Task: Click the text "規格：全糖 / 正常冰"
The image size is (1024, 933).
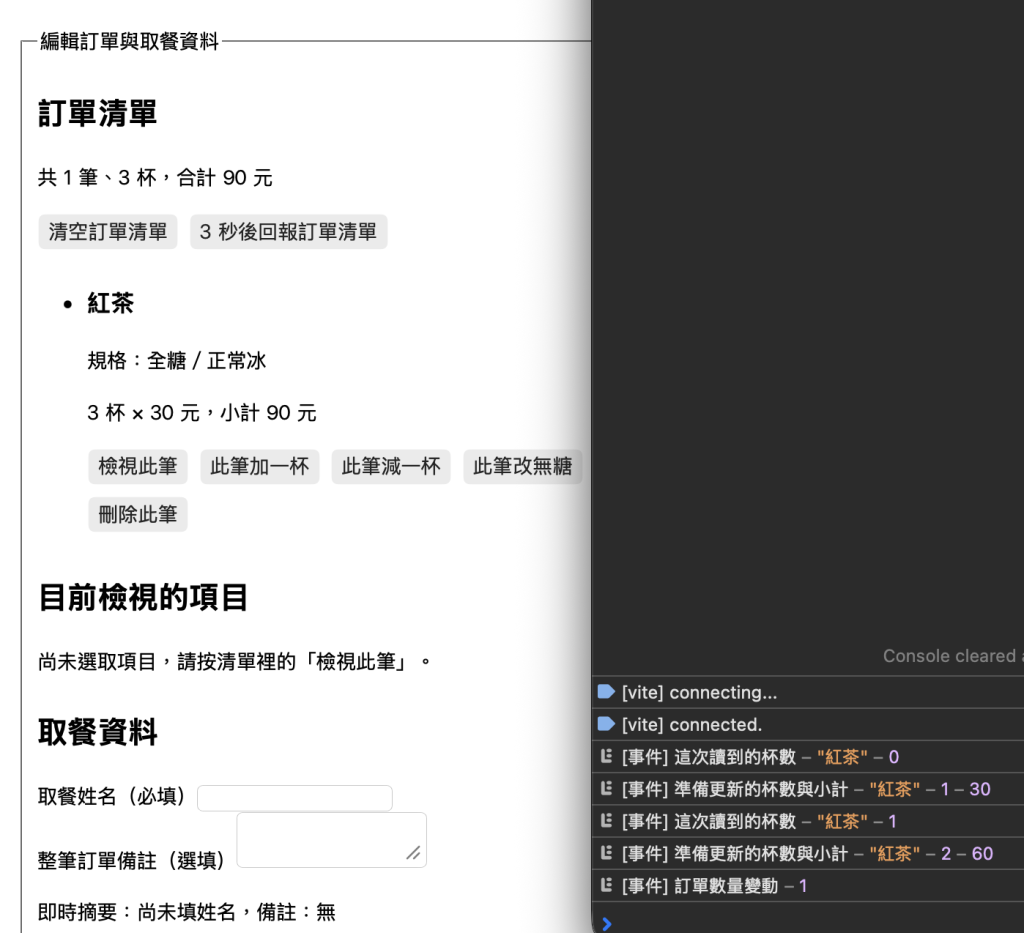Action: pyautogui.click(x=177, y=360)
